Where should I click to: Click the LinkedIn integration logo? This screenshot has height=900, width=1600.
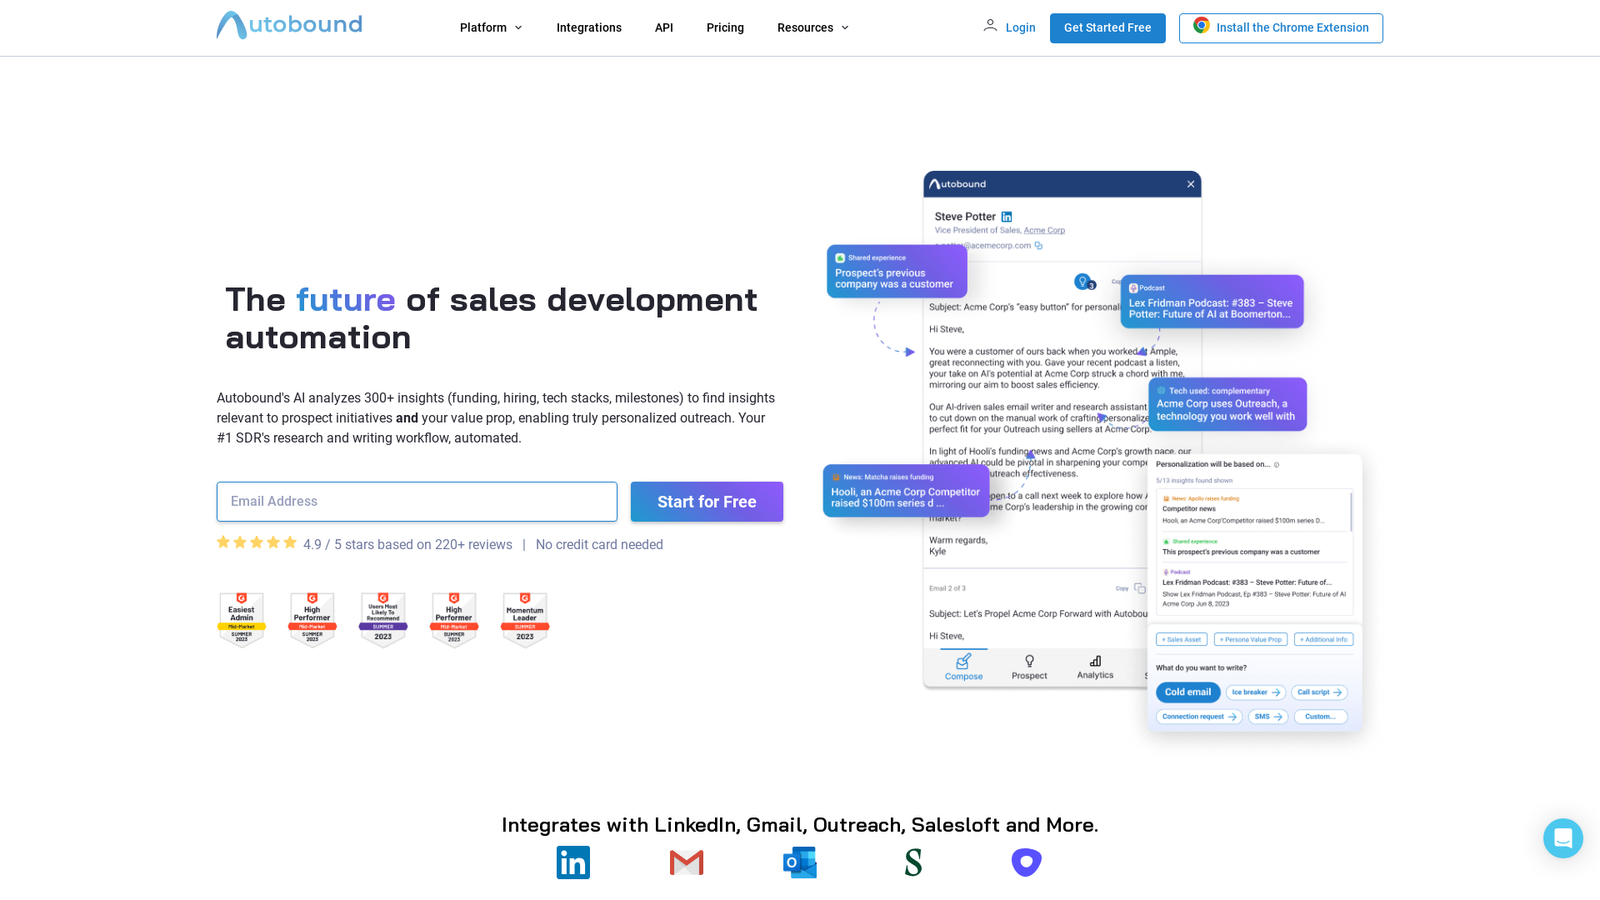(x=573, y=862)
